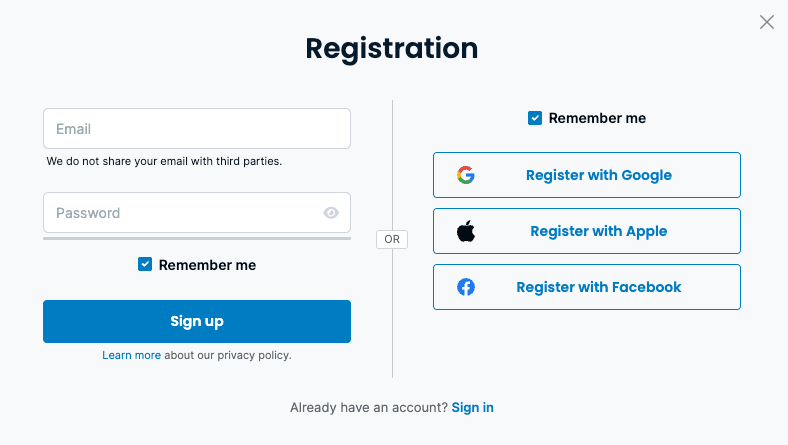Click Remember me label under Password field
This screenshot has height=445, width=788.
tap(207, 265)
